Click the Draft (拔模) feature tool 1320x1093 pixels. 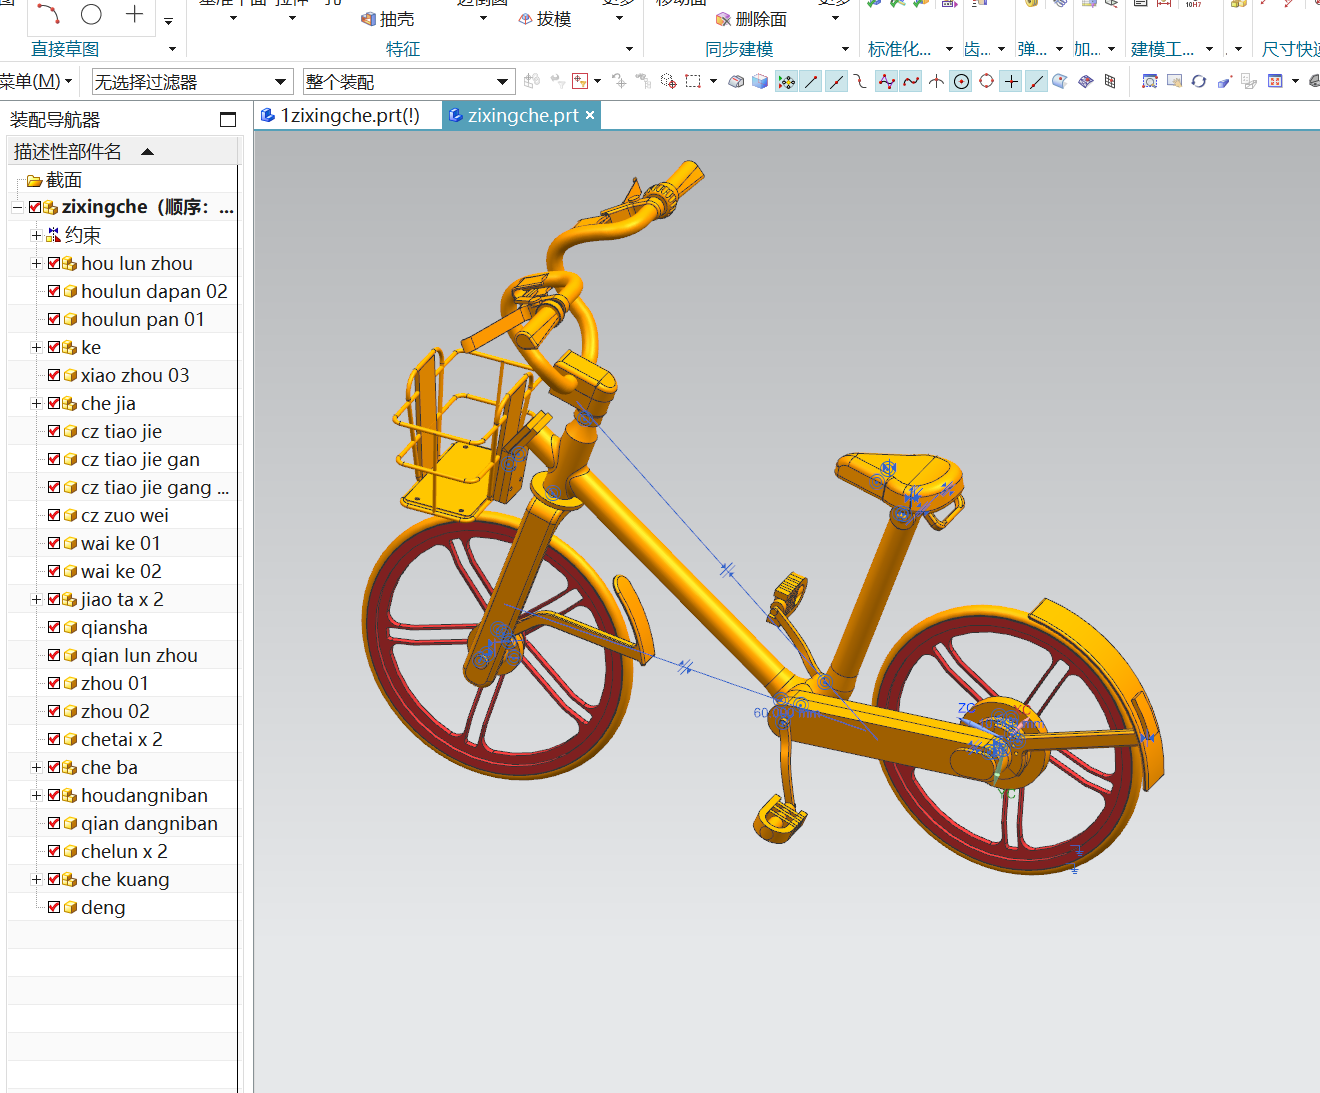[x=545, y=19]
